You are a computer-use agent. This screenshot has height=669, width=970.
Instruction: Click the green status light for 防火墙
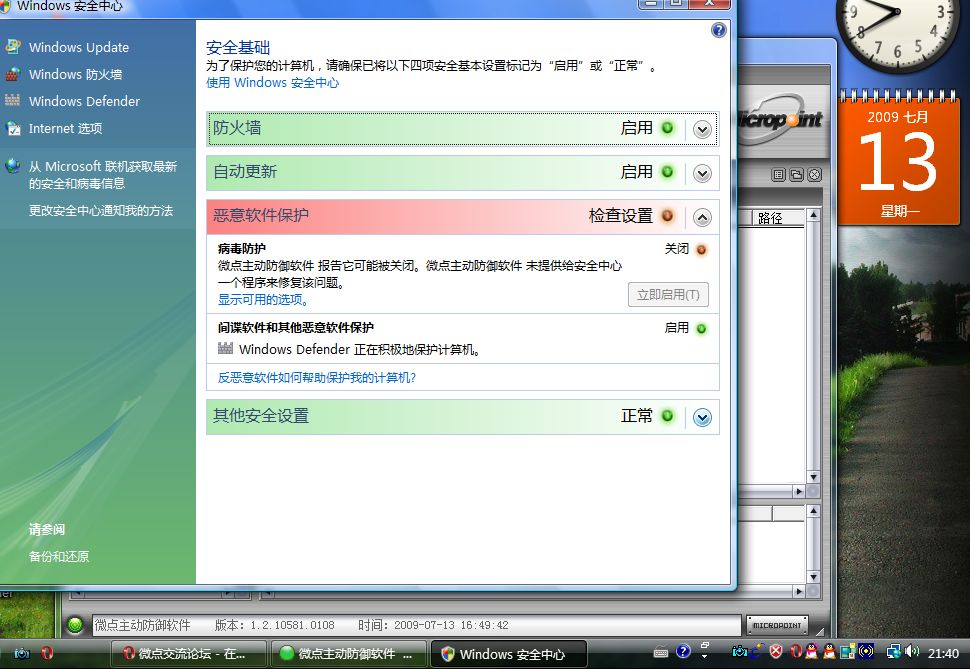tap(667, 128)
